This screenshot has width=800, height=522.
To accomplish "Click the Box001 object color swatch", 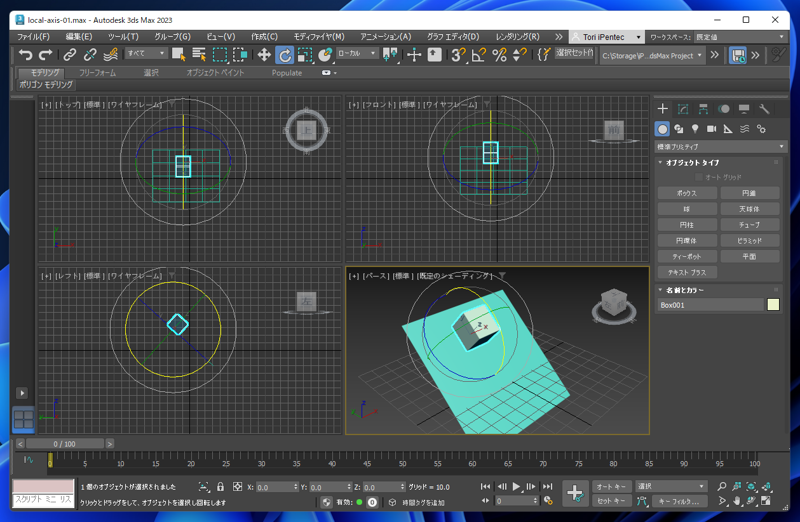I will [773, 305].
